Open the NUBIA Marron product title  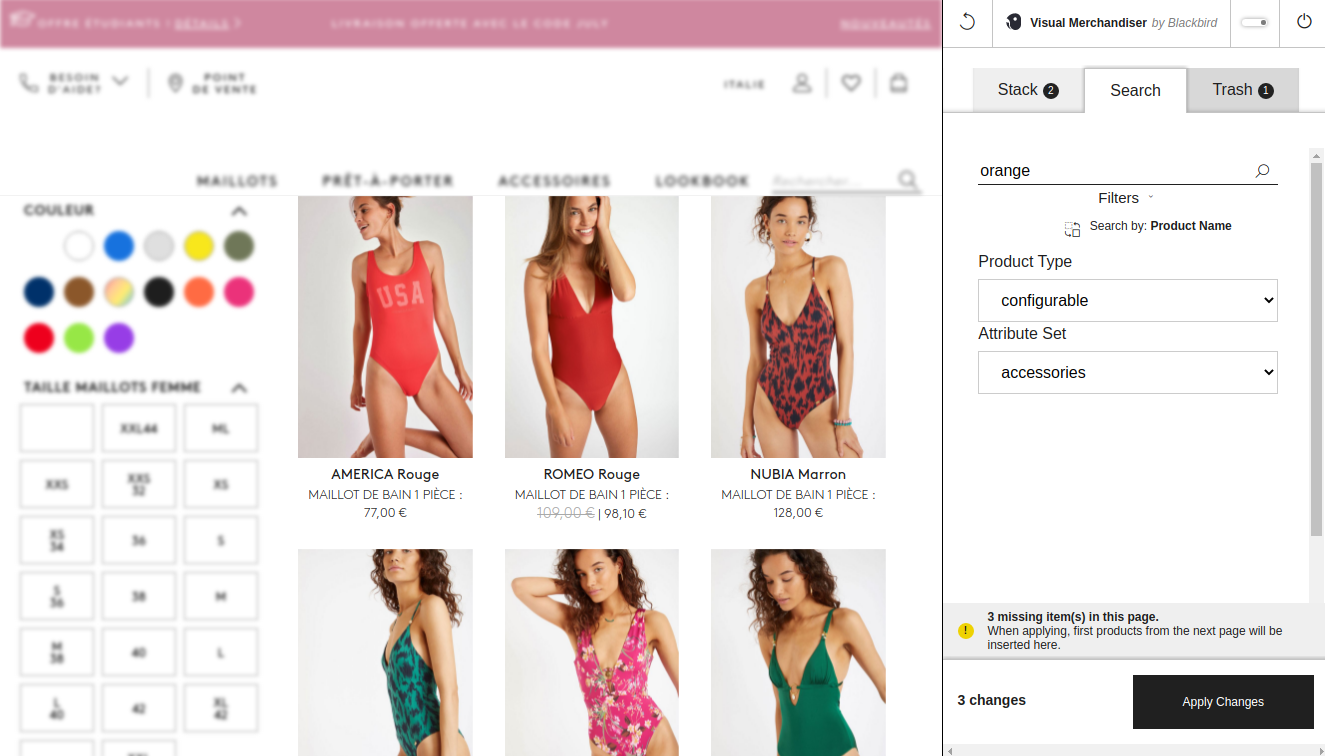[x=798, y=474]
